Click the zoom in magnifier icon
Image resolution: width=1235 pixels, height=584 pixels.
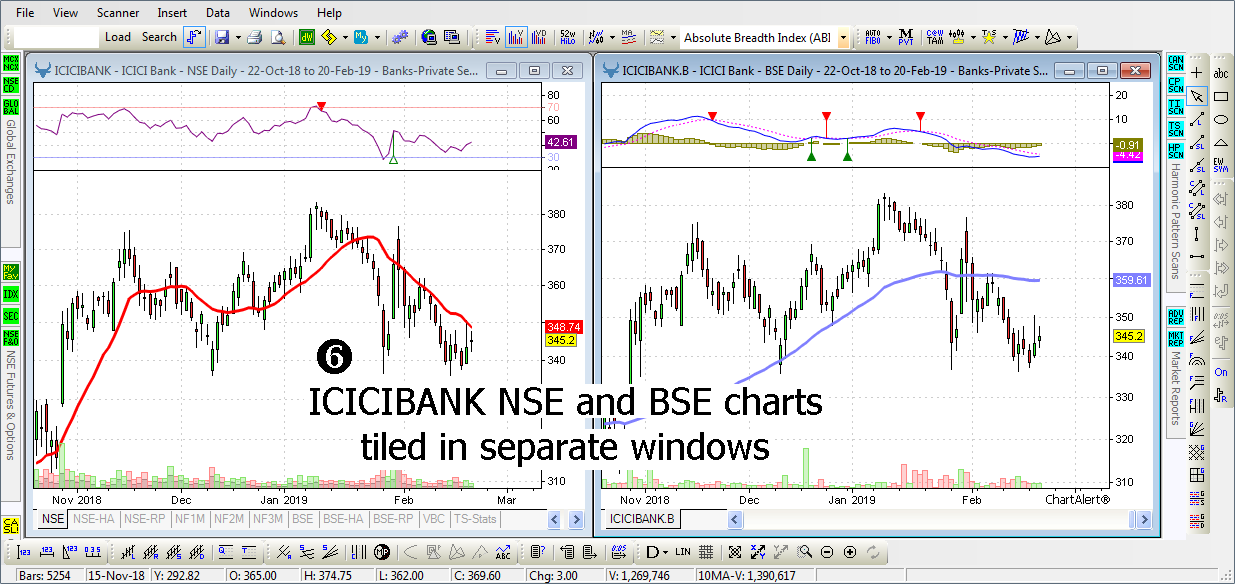pyautogui.click(x=806, y=552)
